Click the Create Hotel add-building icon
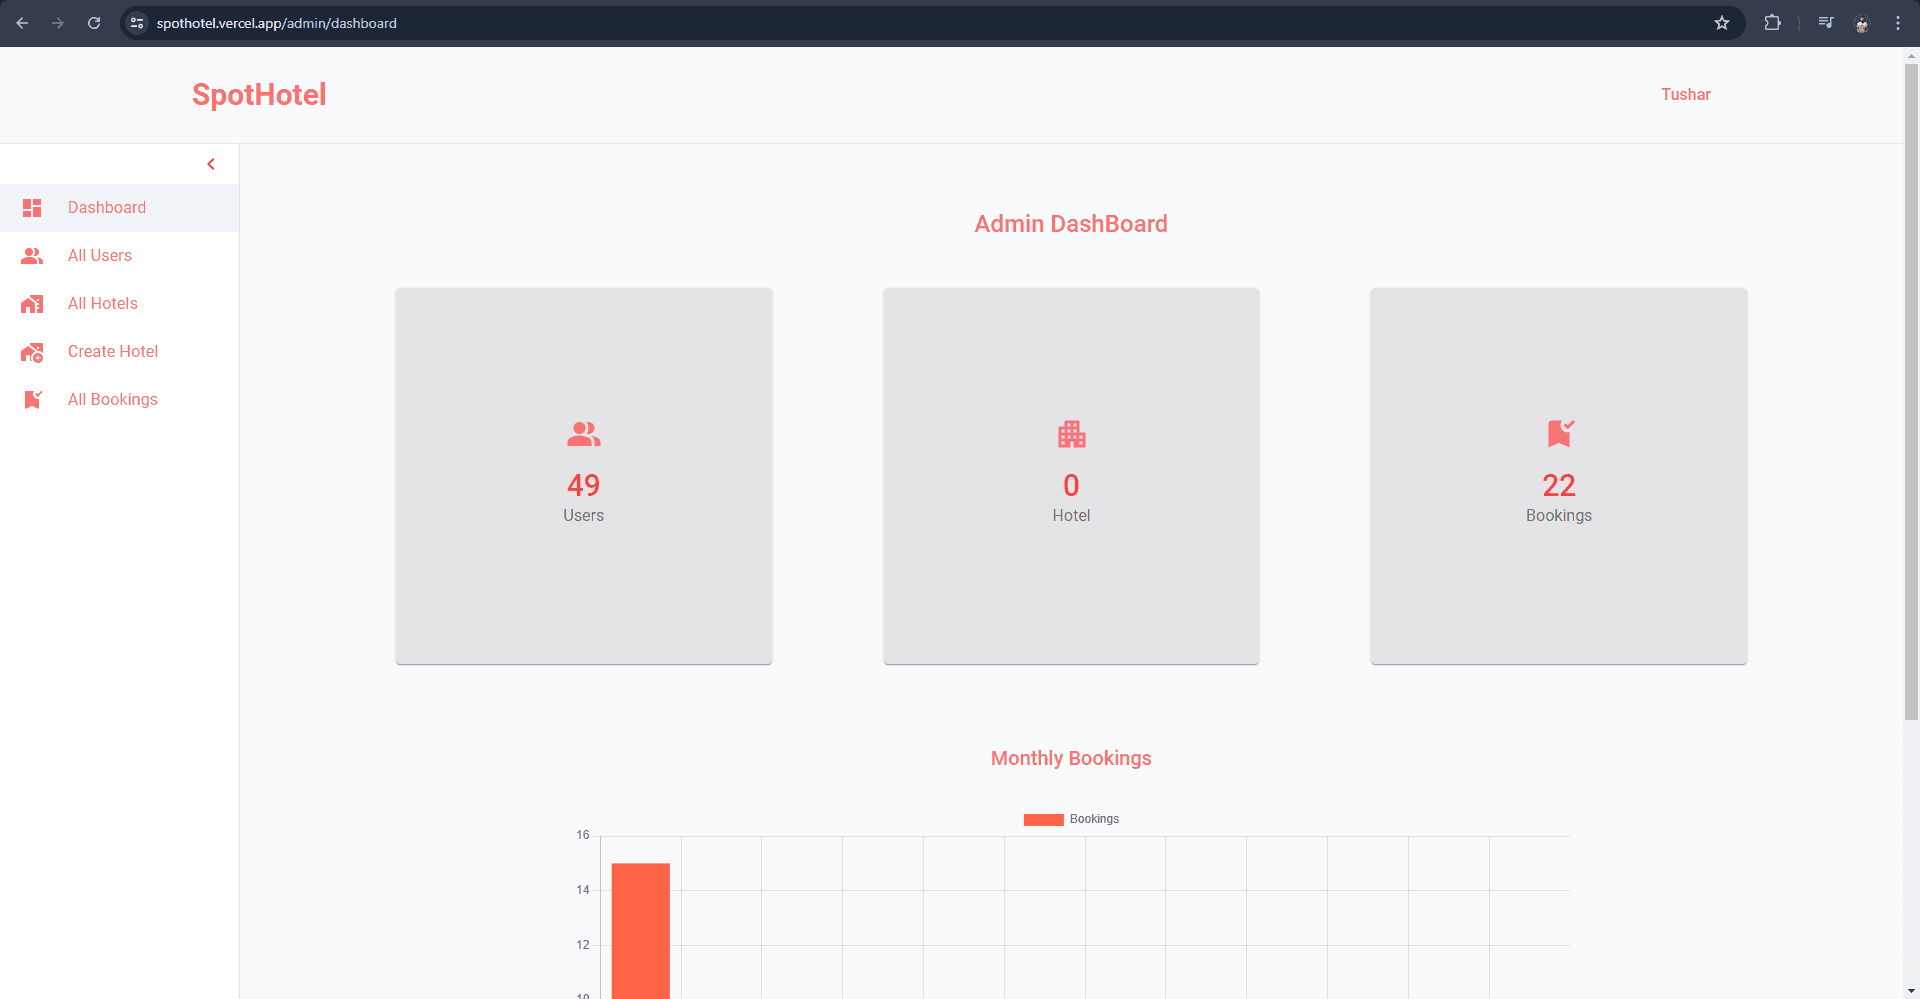 coord(32,352)
